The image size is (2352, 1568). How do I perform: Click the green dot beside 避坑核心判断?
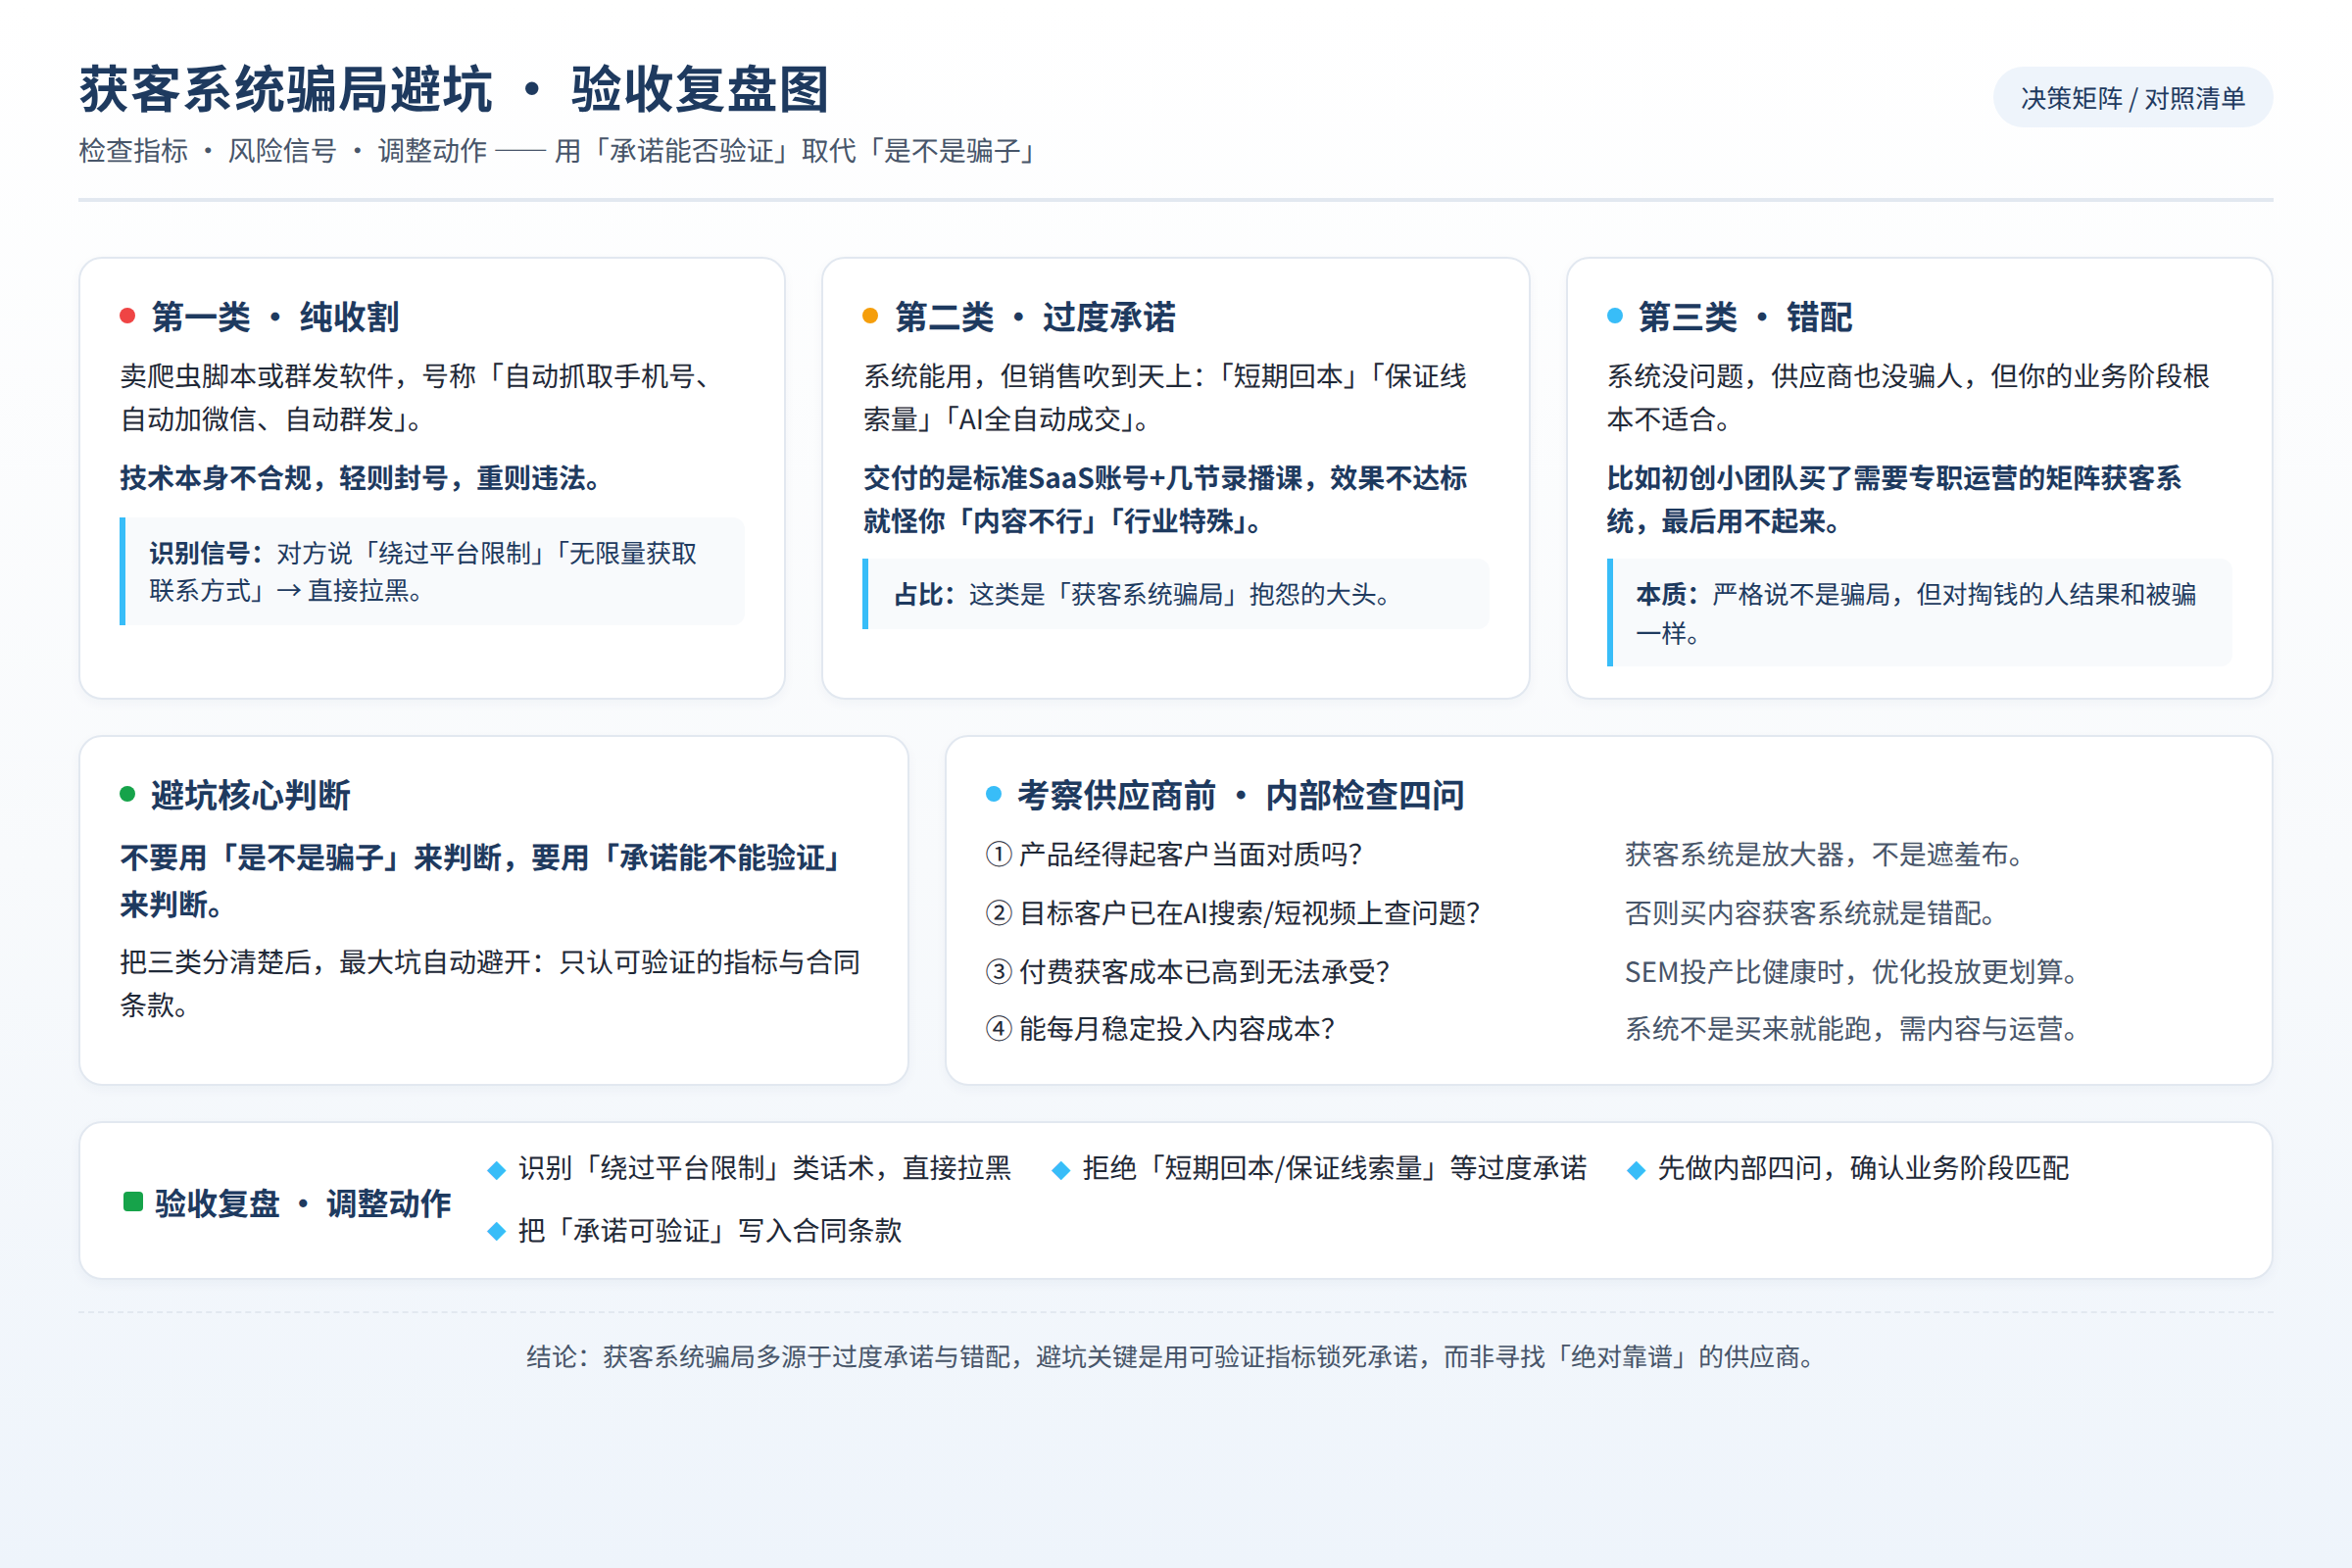coord(127,794)
